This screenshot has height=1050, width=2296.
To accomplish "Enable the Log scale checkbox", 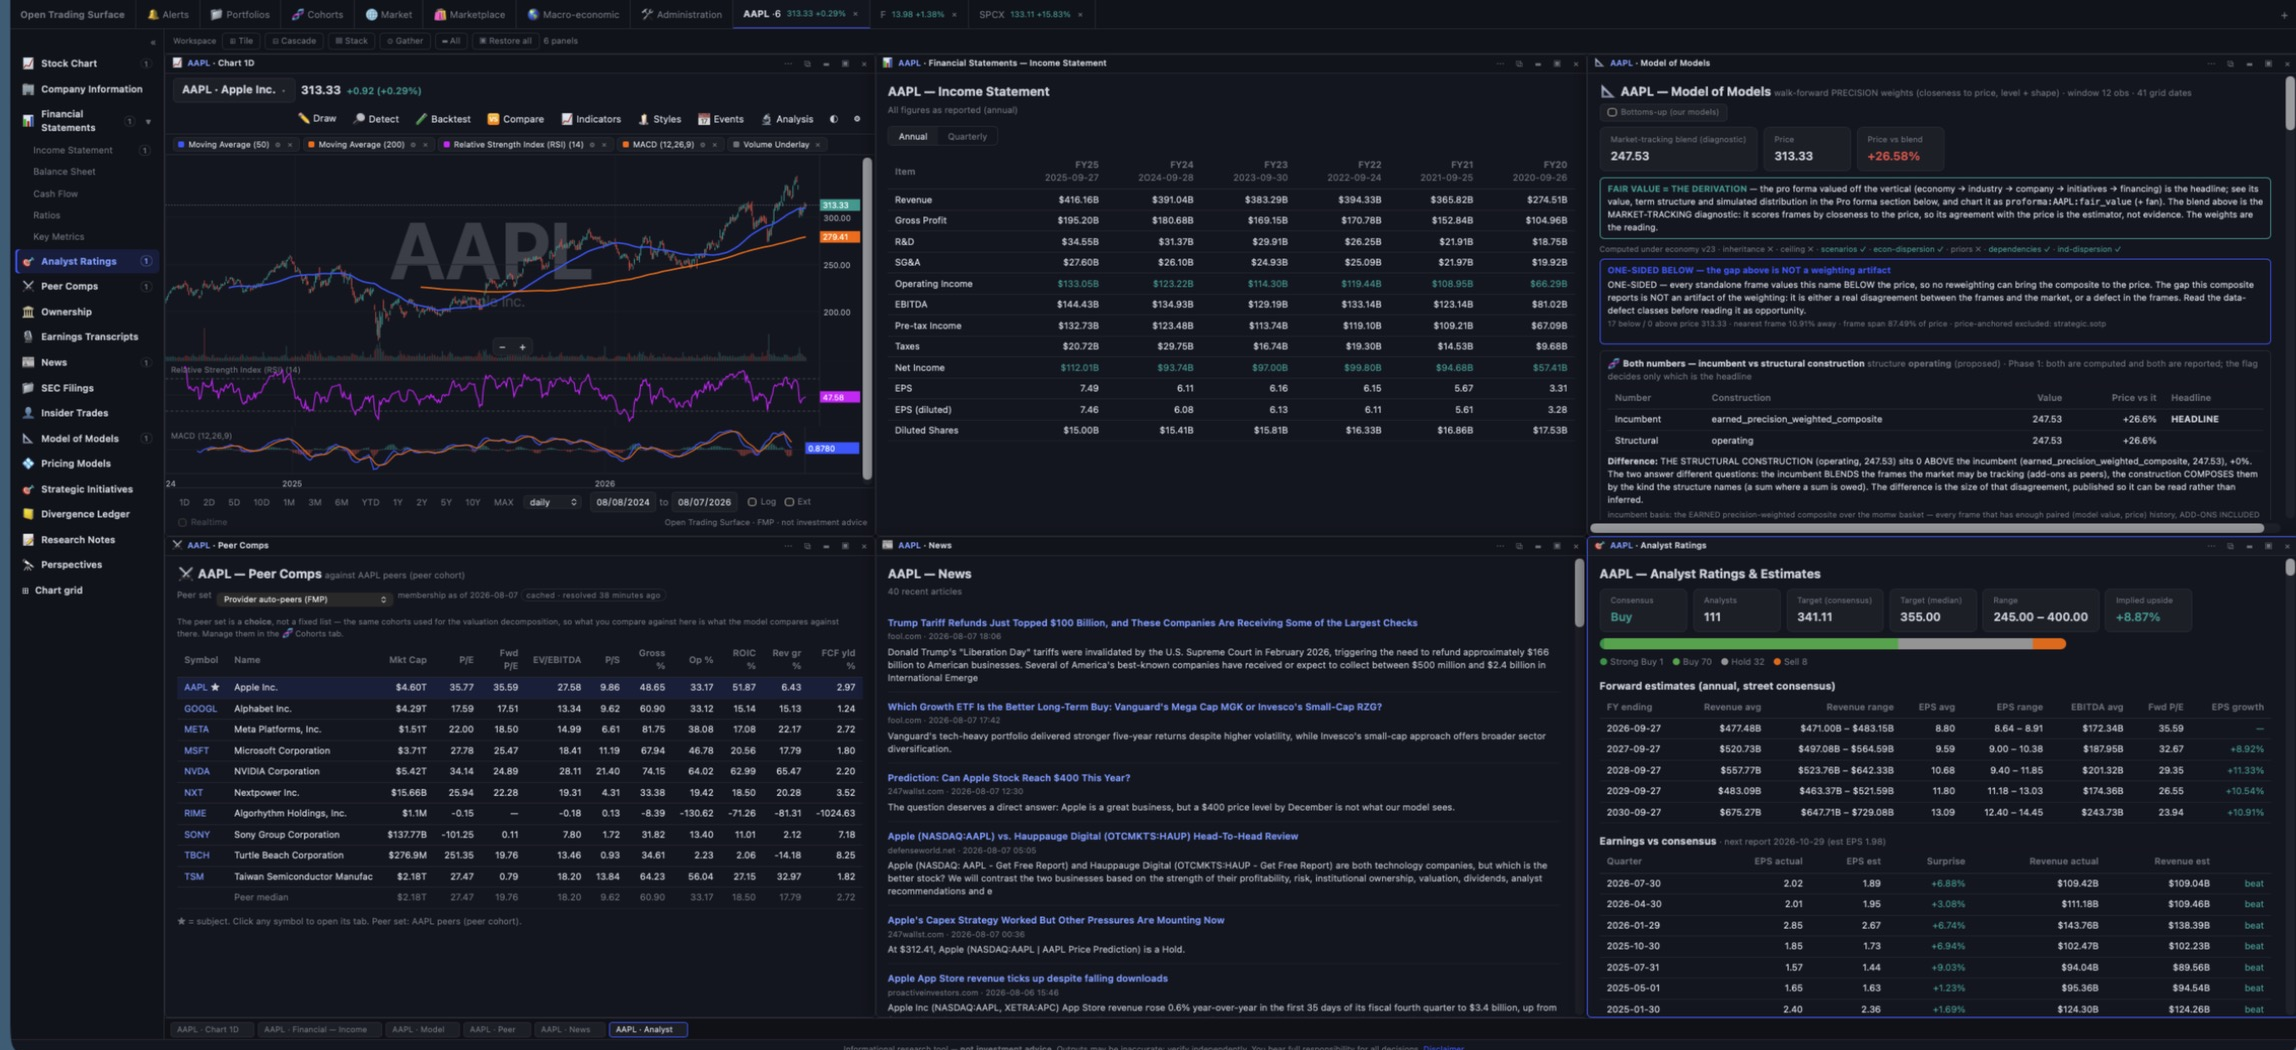I will [752, 502].
